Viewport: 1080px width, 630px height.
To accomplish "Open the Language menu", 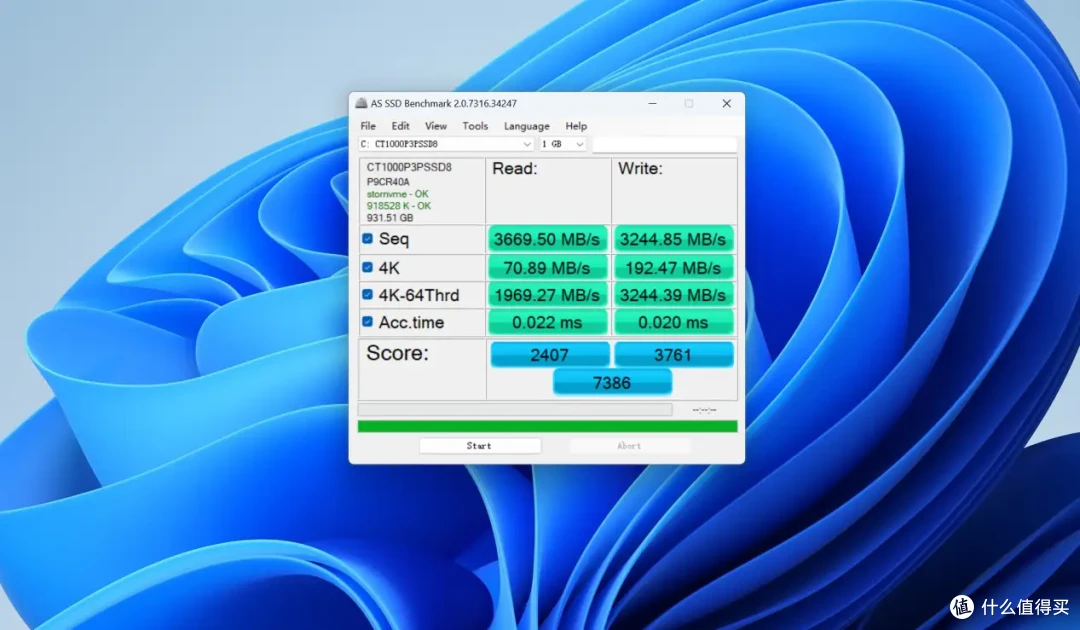I will pos(526,126).
